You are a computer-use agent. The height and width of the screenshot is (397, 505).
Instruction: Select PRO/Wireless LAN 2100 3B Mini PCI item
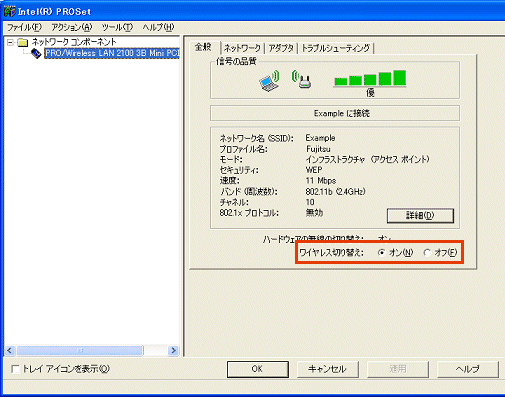point(112,53)
